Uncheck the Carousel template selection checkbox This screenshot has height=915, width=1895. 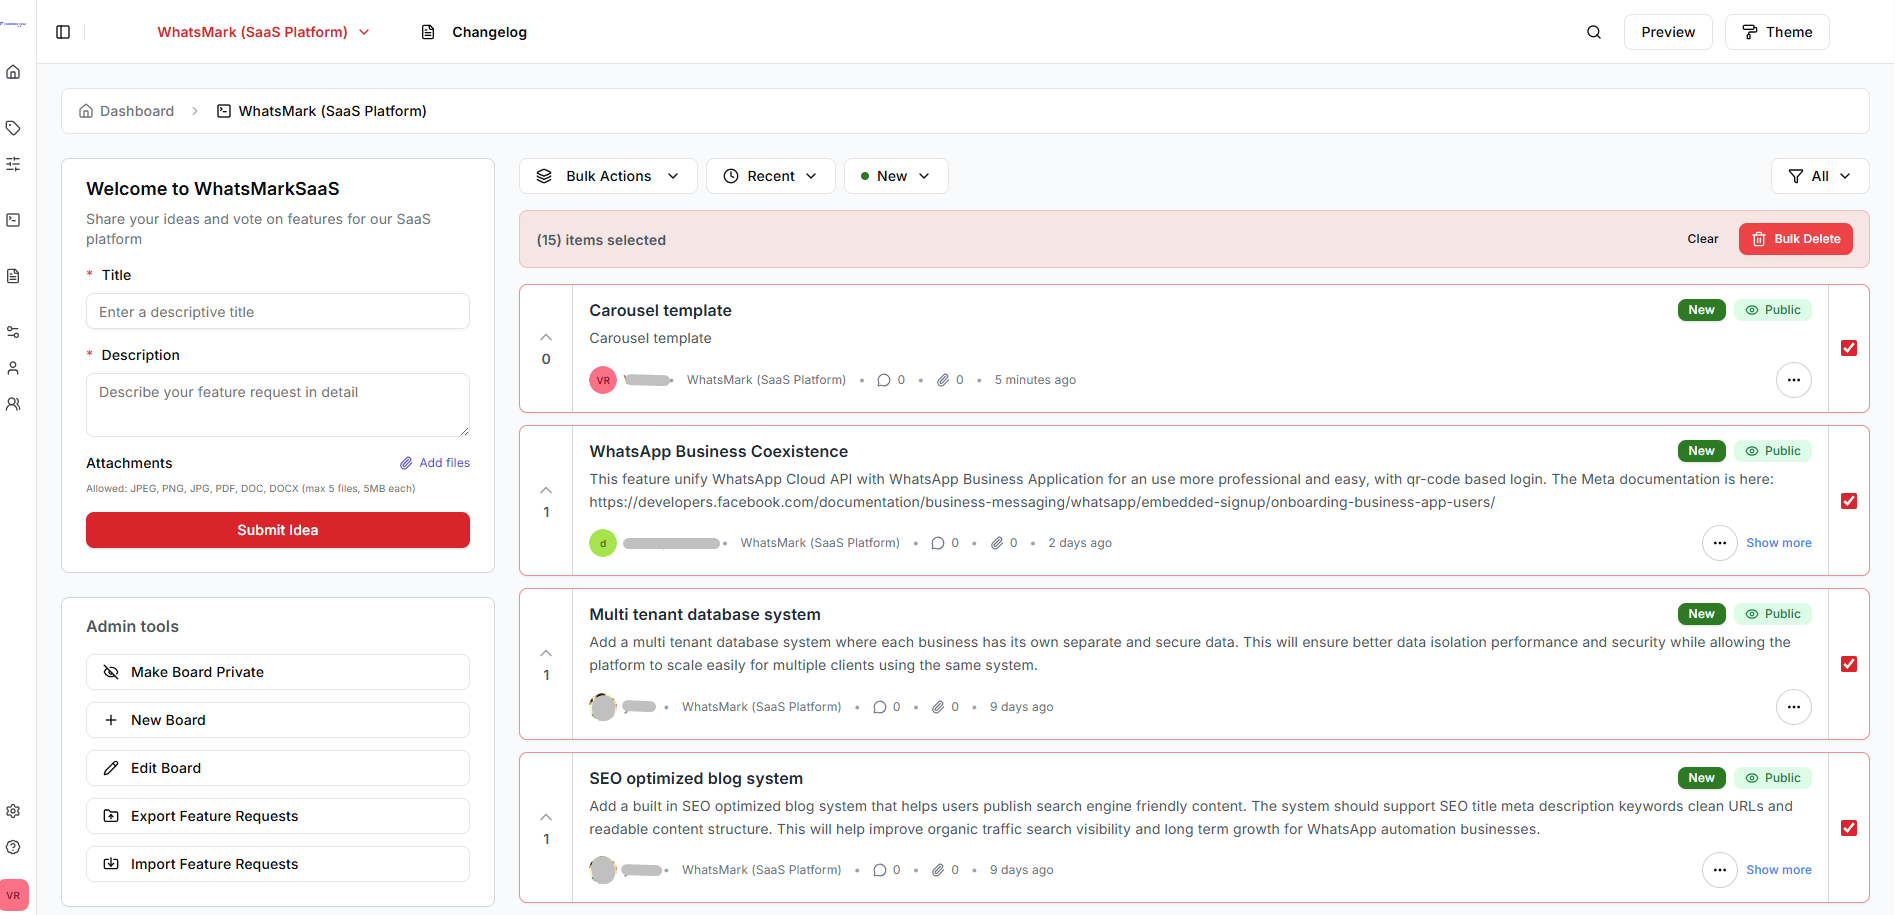[1849, 347]
